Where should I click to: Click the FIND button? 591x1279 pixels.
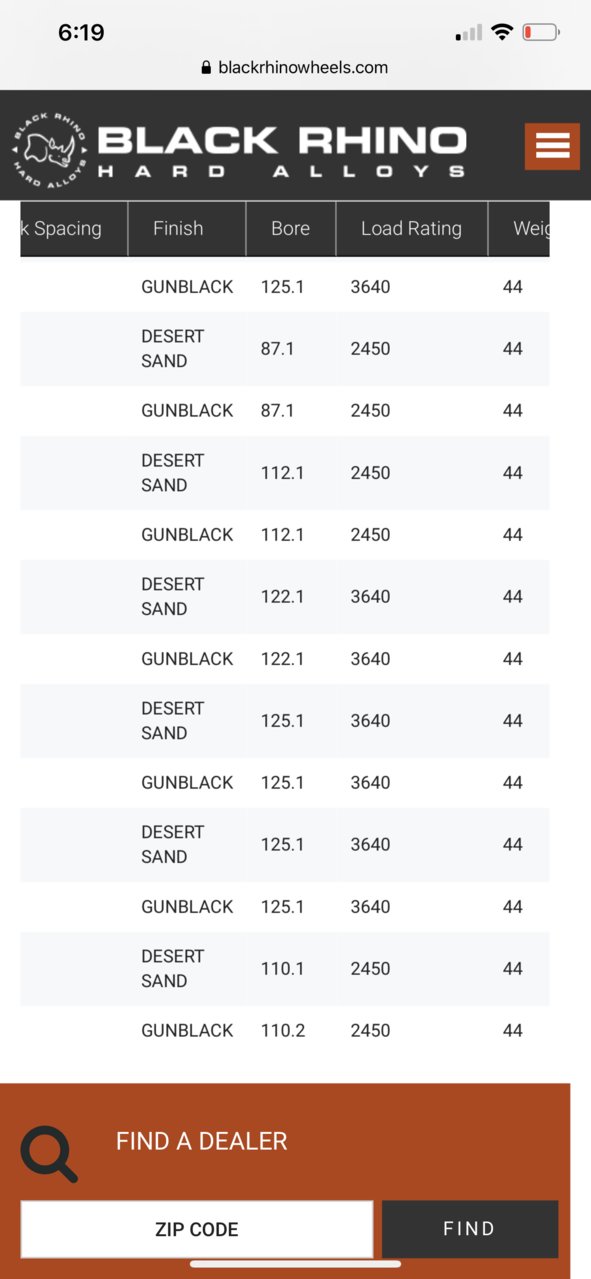tap(469, 1229)
